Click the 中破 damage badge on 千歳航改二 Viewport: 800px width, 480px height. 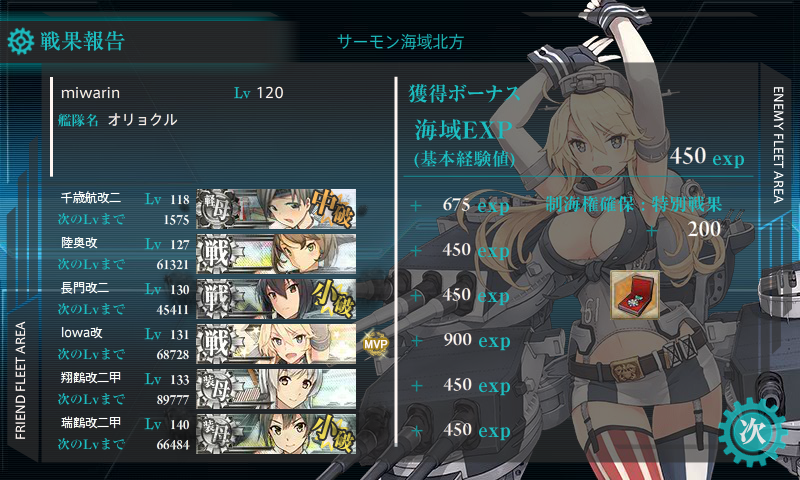332,208
